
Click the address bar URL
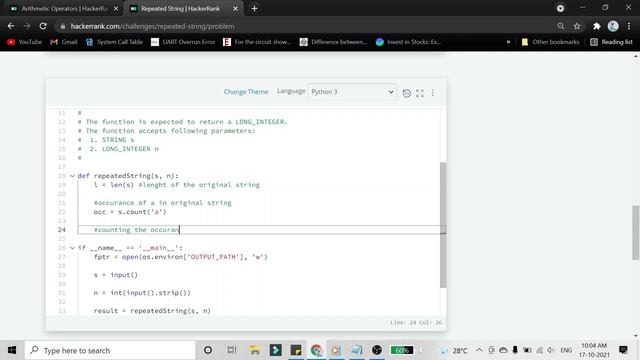pyautogui.click(x=152, y=26)
